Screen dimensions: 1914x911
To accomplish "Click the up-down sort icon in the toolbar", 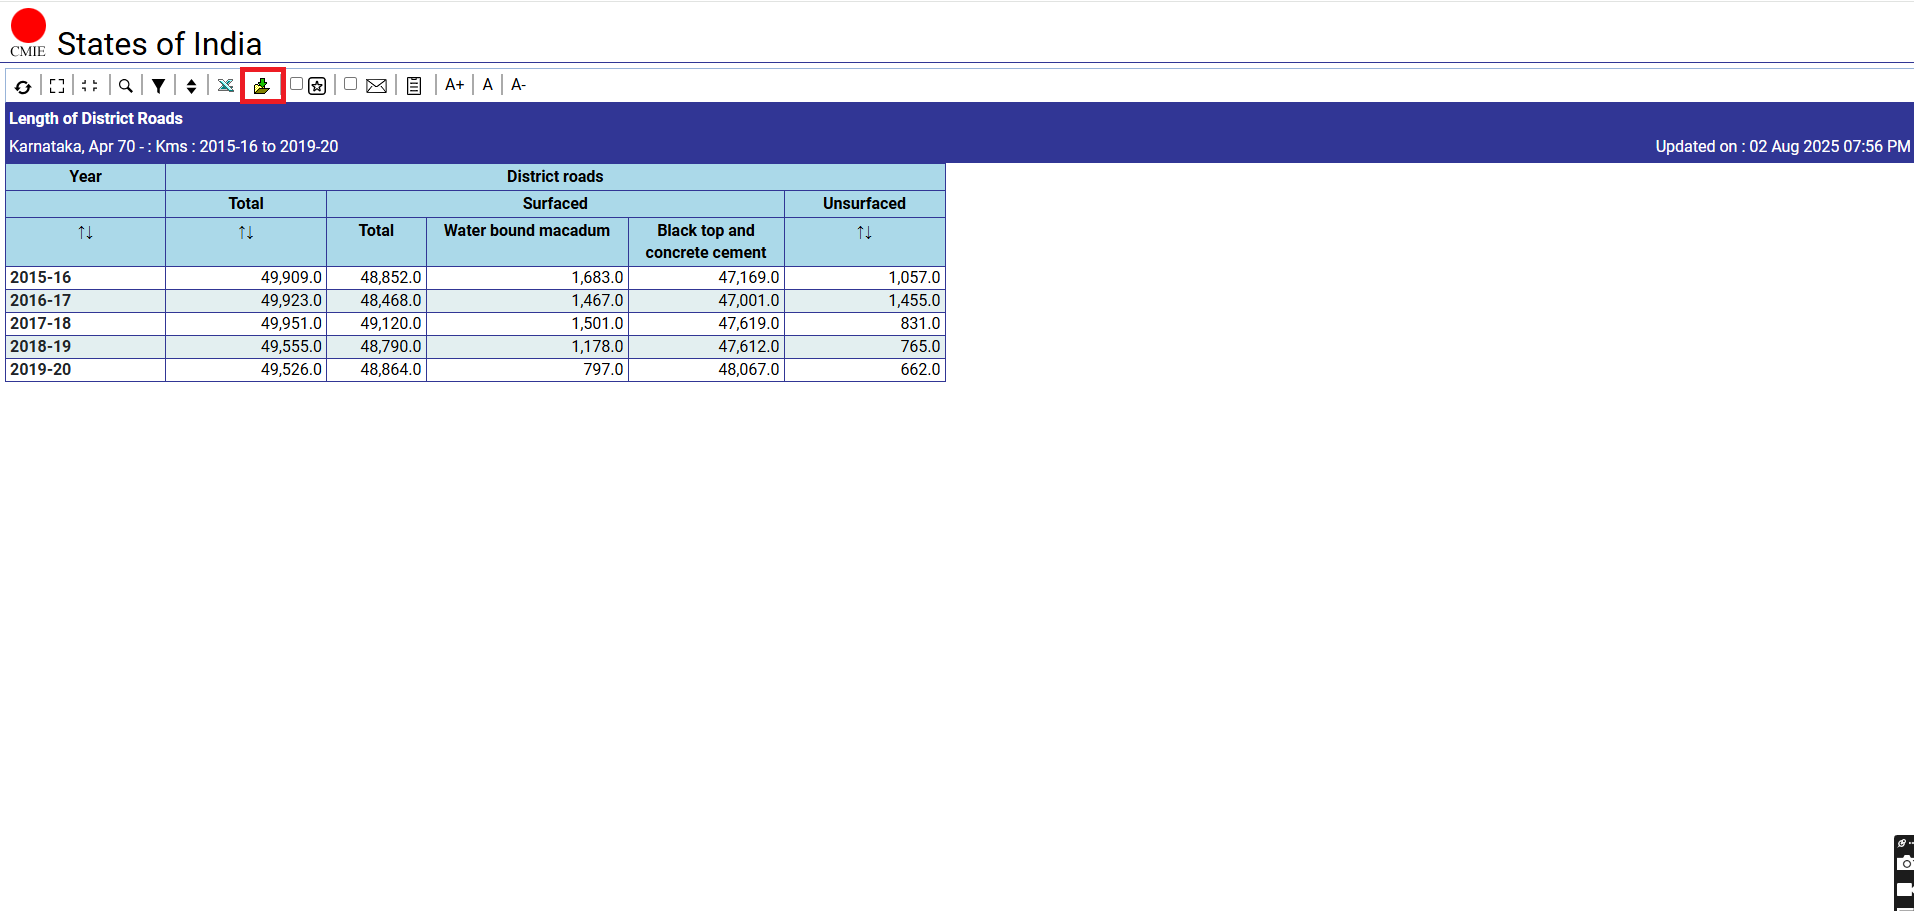I will [191, 86].
